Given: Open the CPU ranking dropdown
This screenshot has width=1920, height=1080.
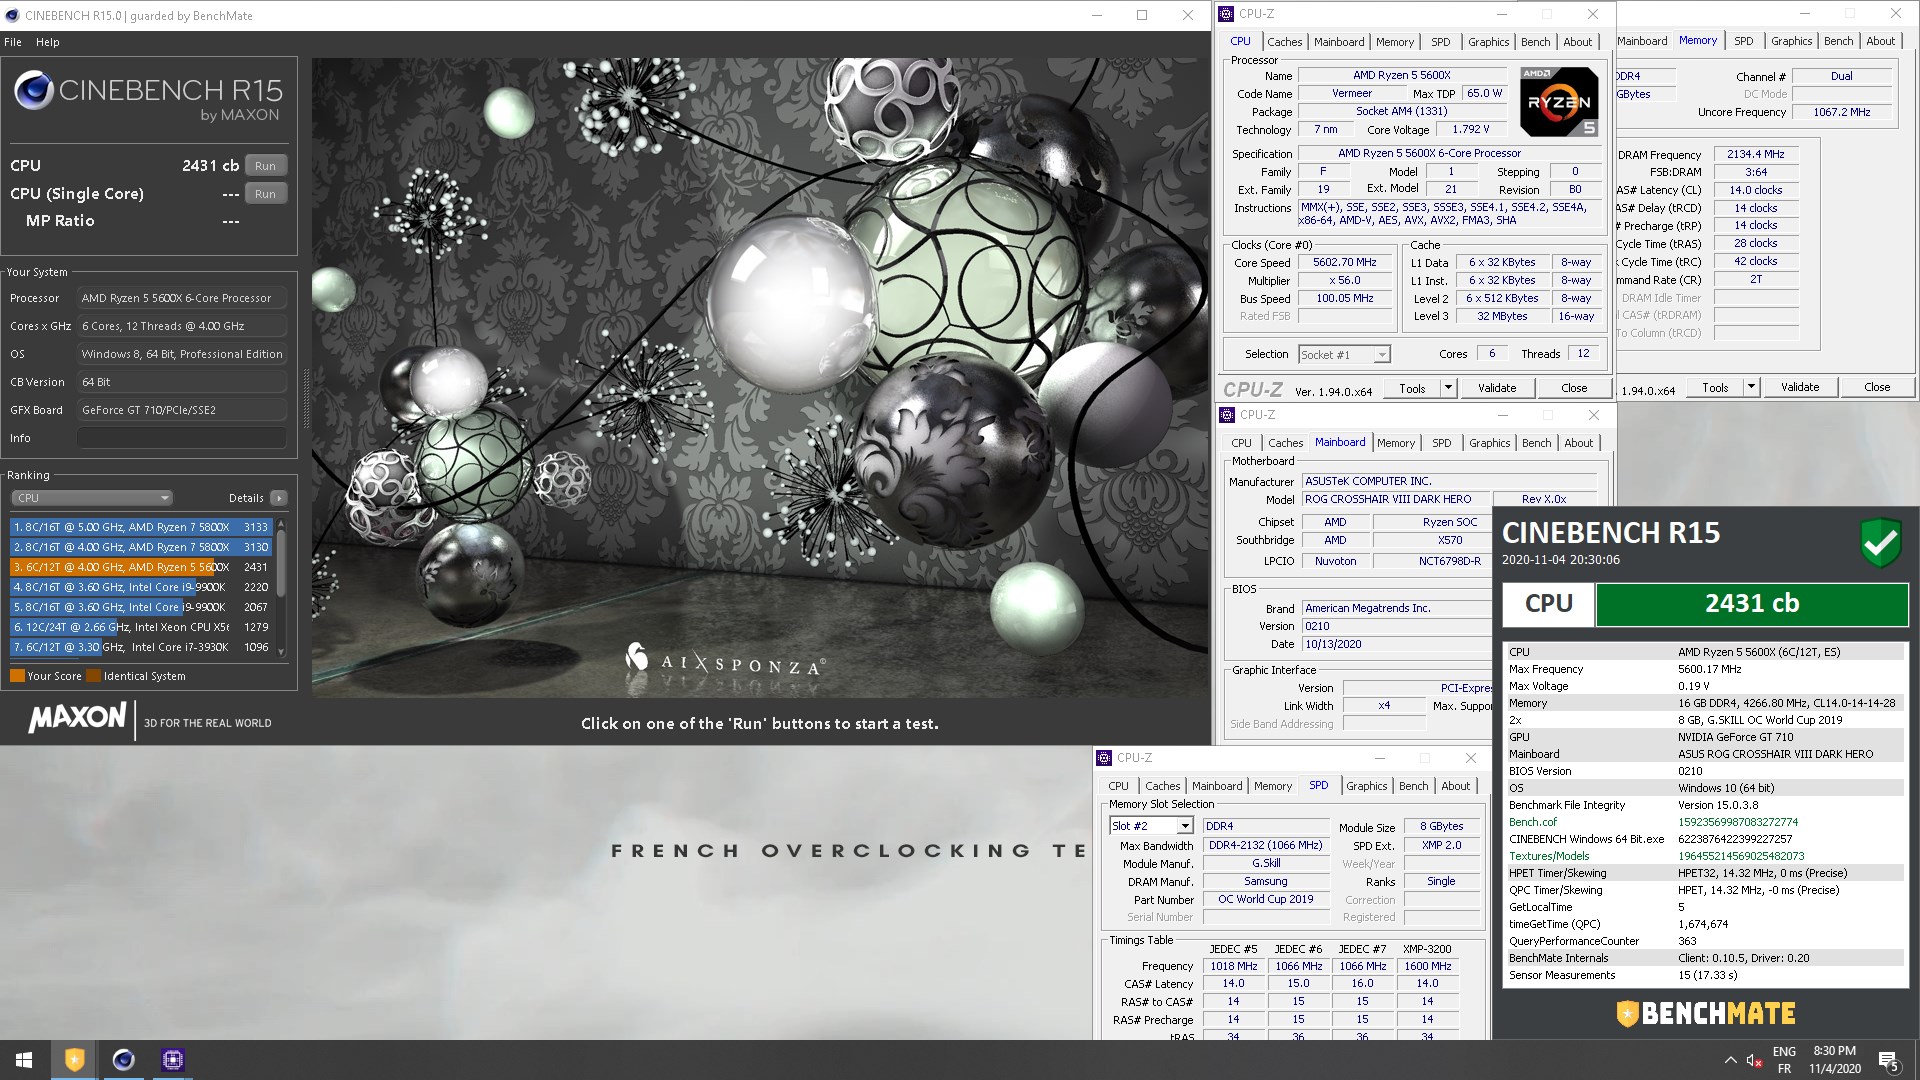Looking at the screenshot, I should tap(92, 498).
